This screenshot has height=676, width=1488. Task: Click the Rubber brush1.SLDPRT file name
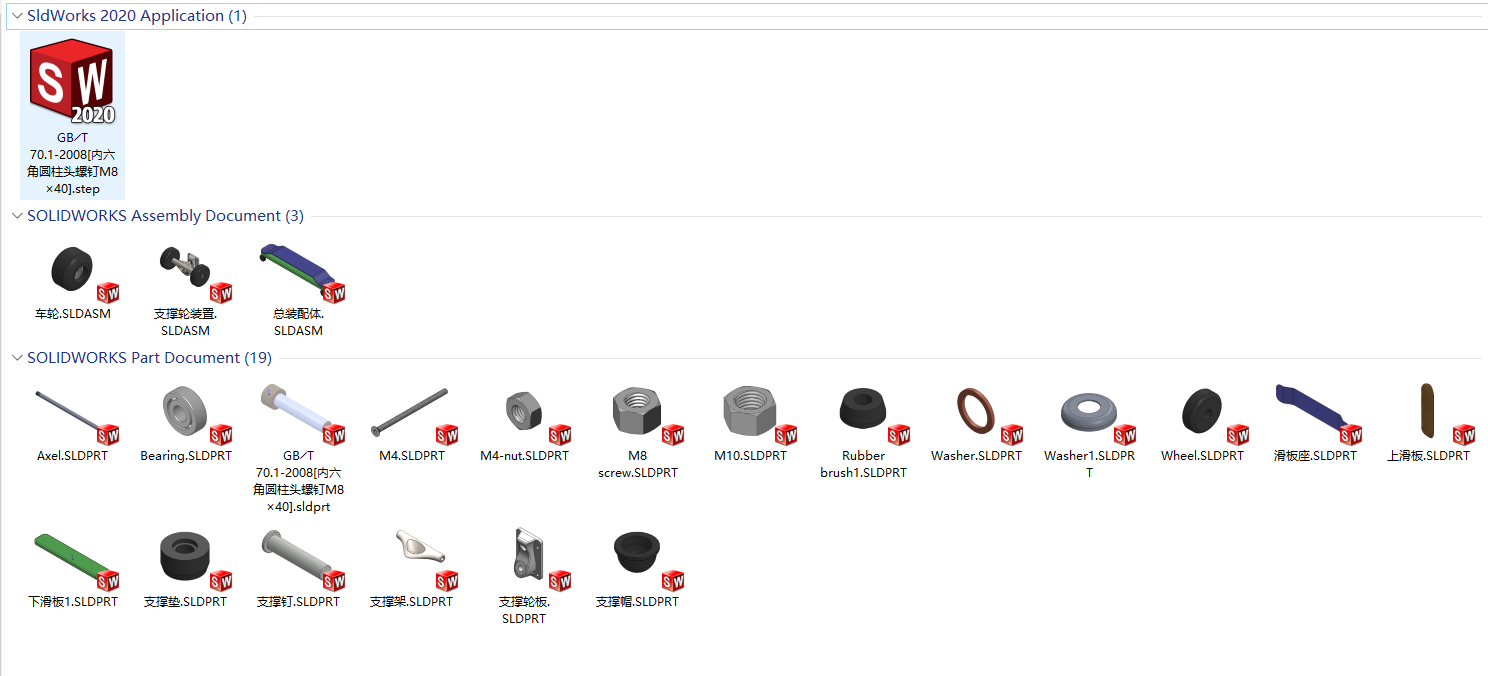(x=864, y=464)
